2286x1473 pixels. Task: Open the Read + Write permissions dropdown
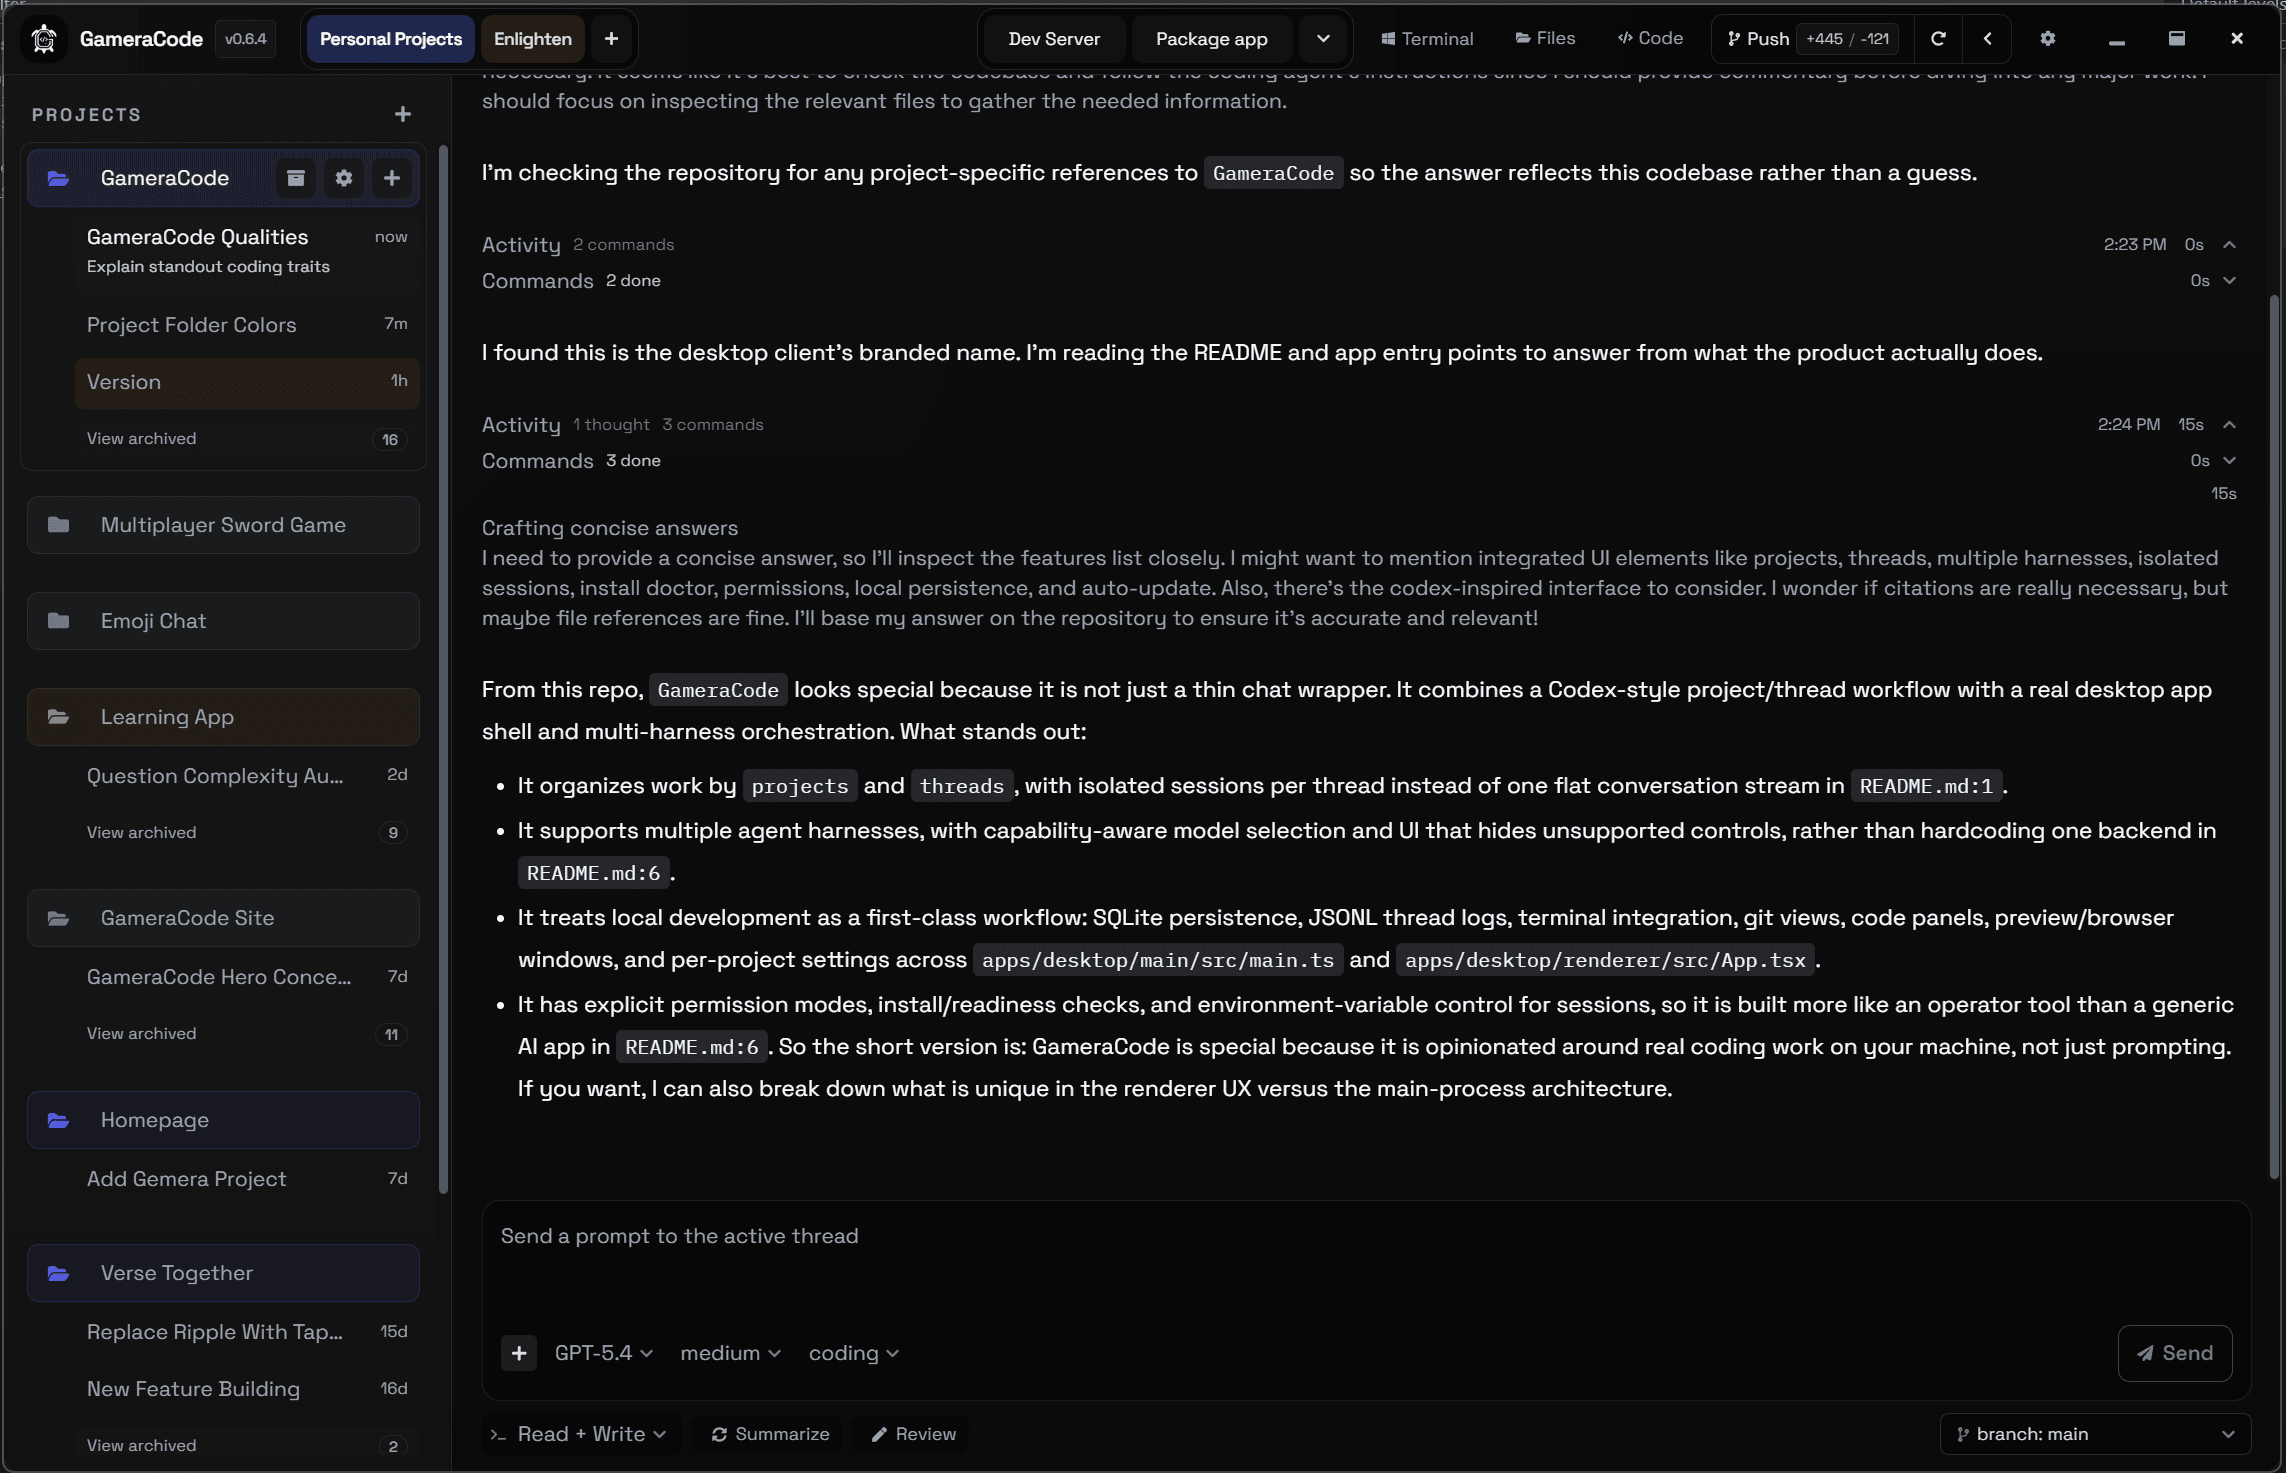coord(578,1434)
